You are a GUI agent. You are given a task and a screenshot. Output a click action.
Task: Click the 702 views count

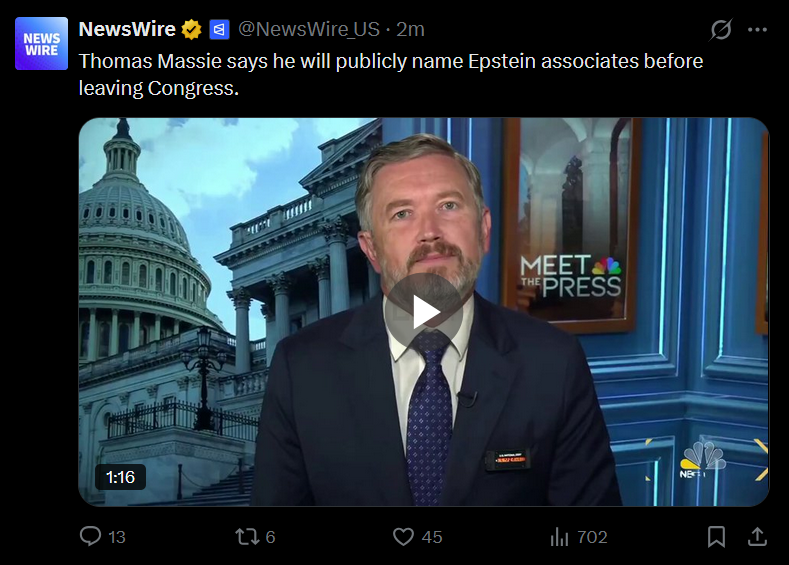tap(592, 537)
